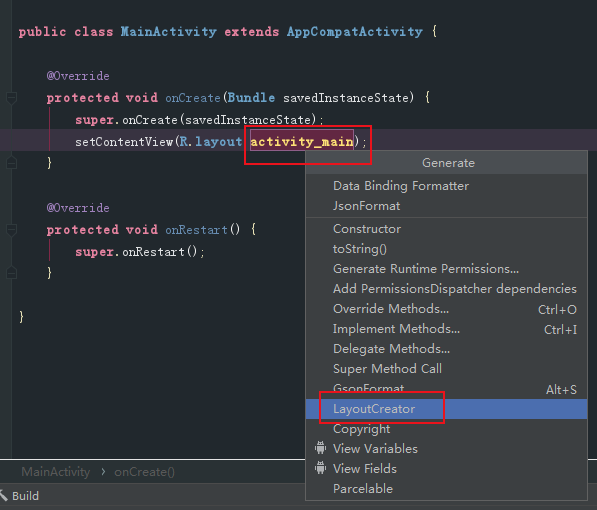
Task: Choose Parcelable generate option
Action: pos(446,489)
